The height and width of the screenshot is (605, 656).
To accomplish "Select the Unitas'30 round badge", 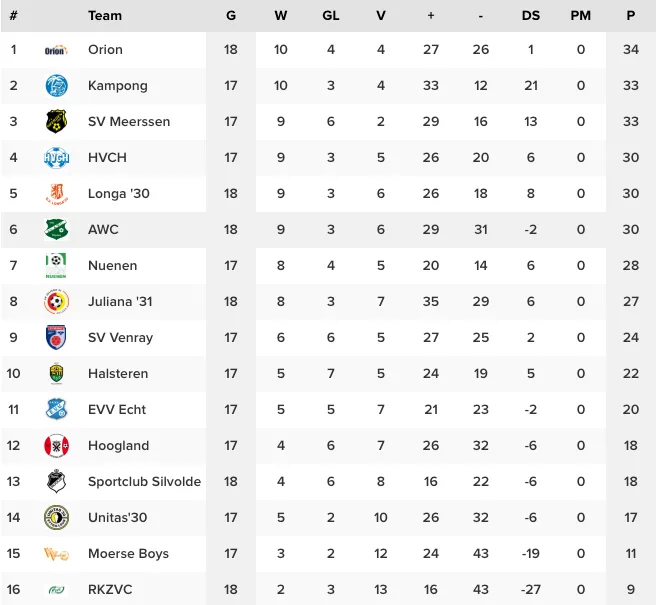I will tap(56, 518).
